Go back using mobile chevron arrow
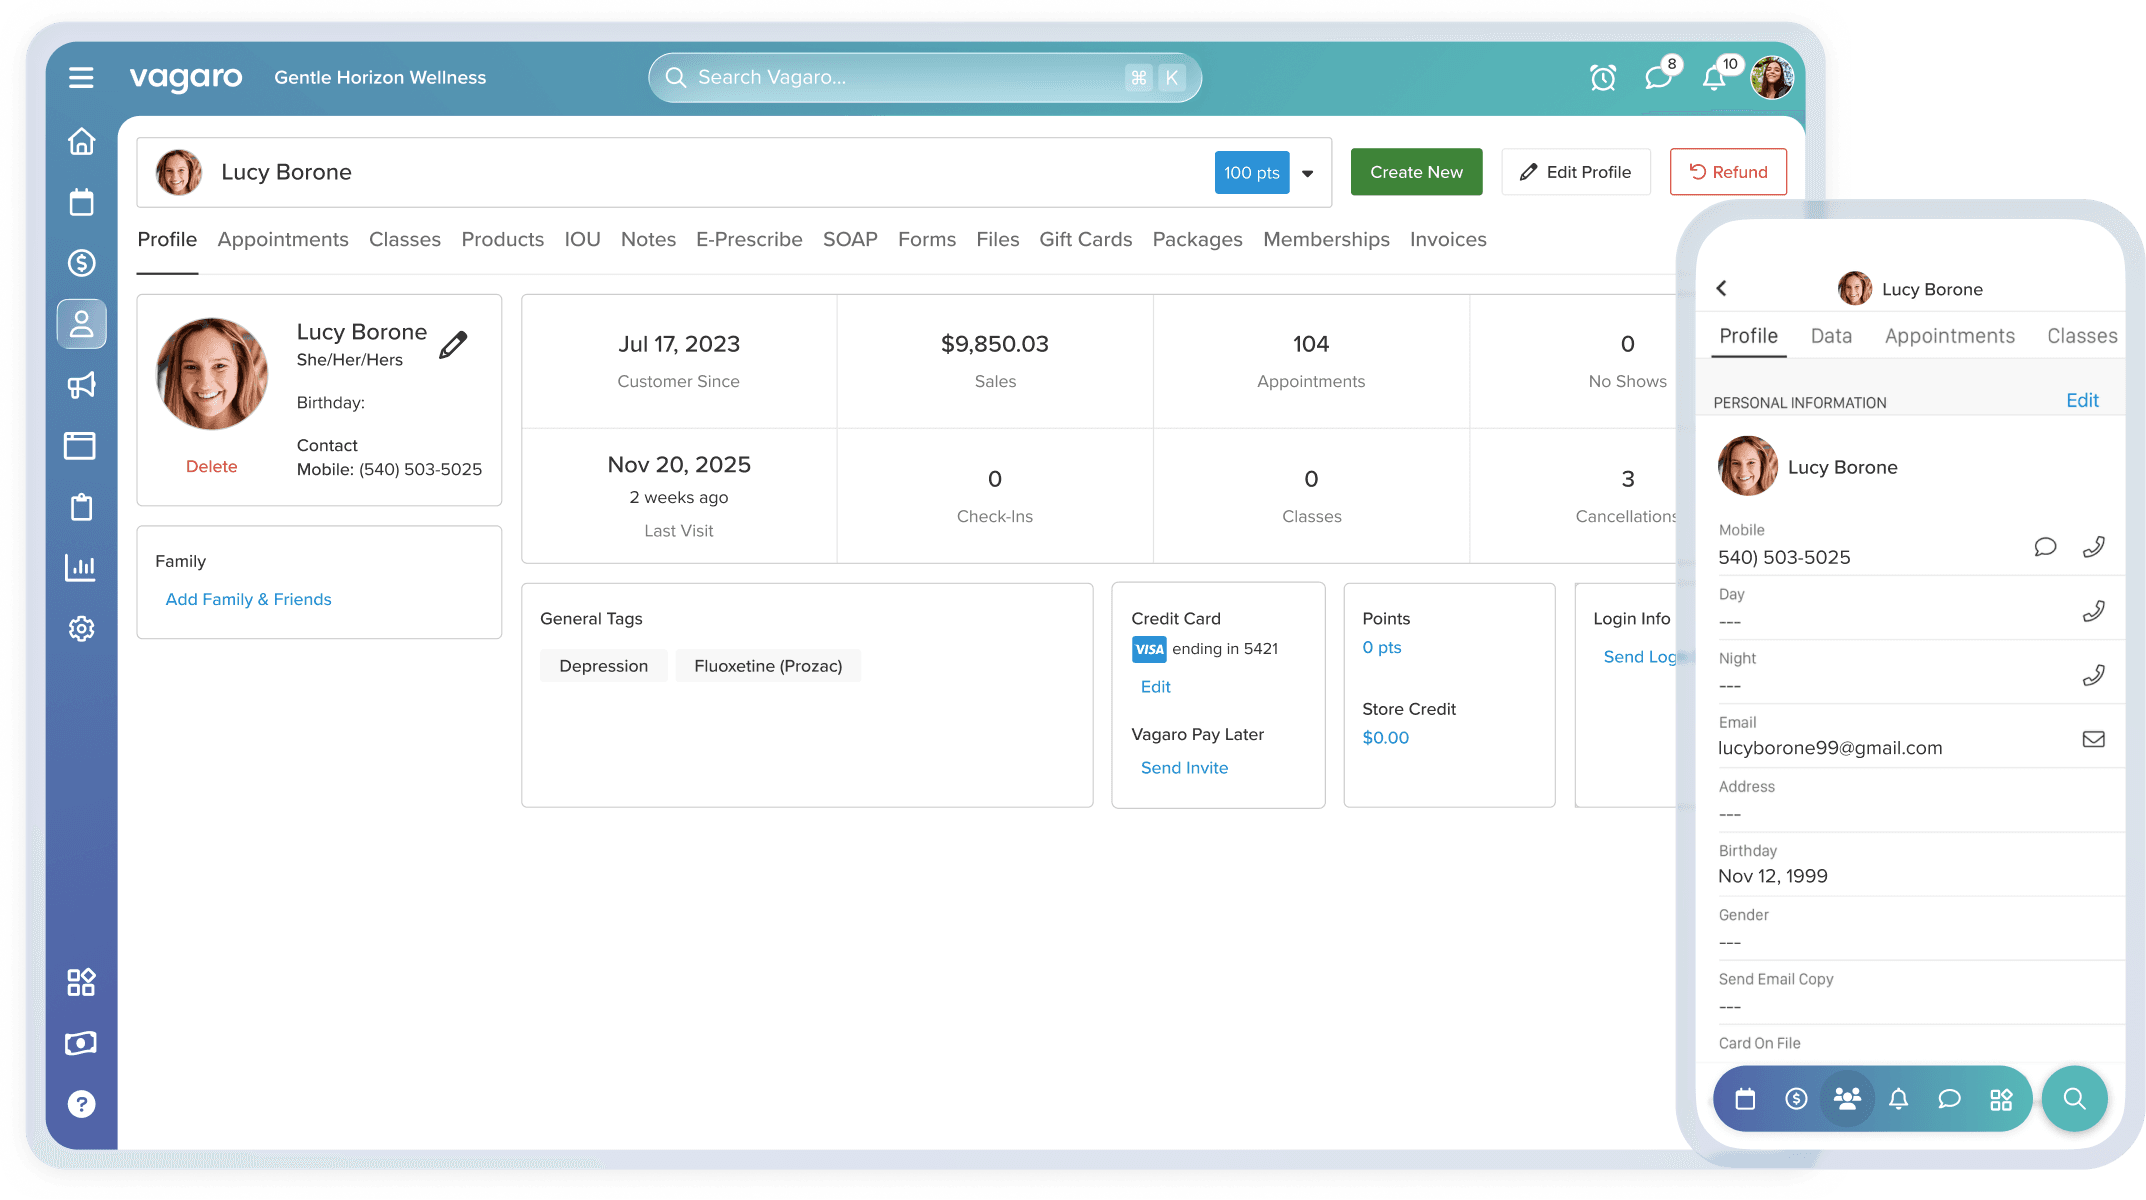 (x=1722, y=289)
